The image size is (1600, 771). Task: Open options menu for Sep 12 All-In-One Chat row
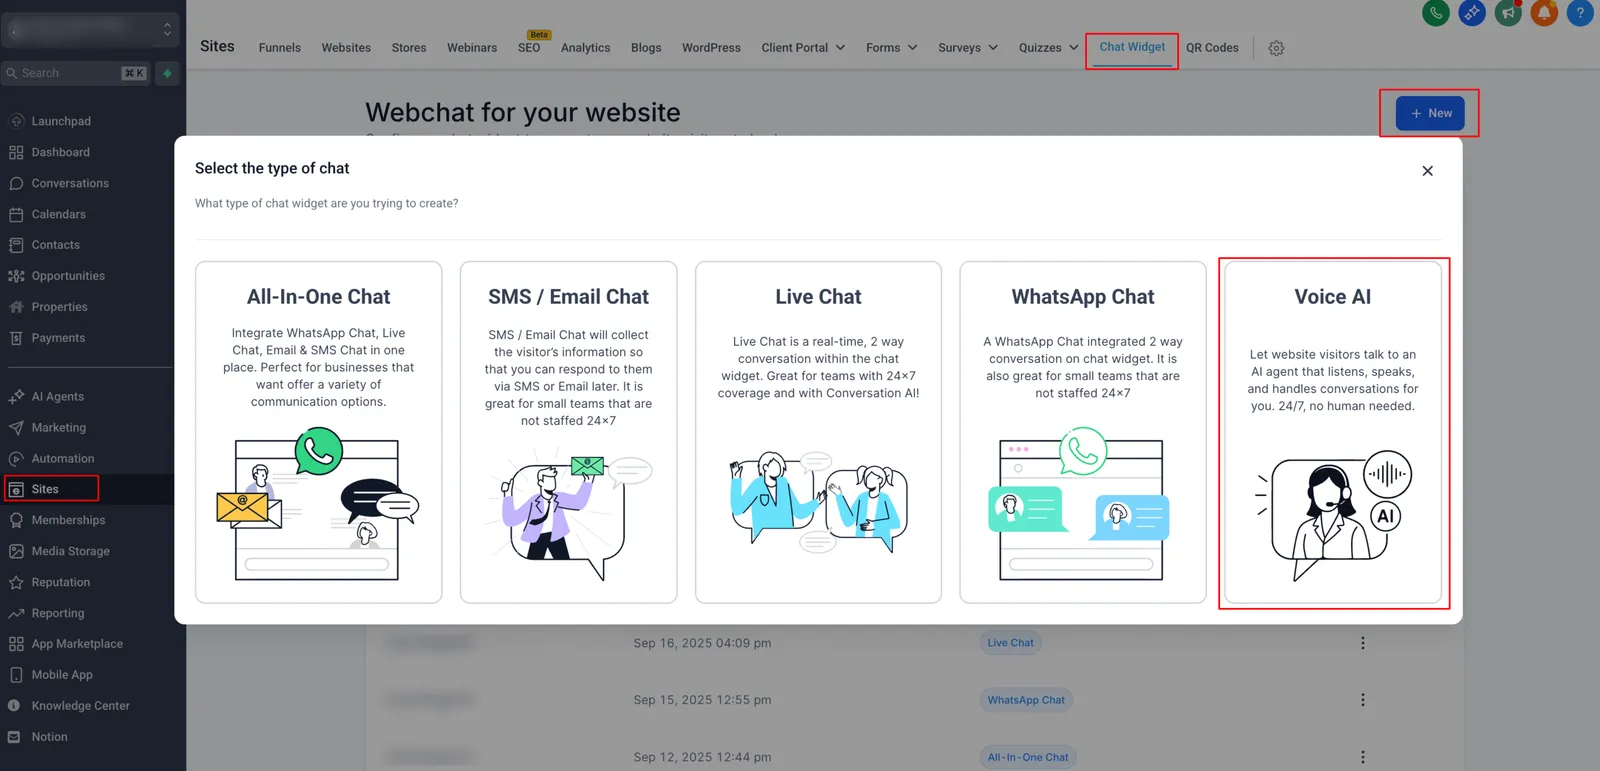(1362, 757)
